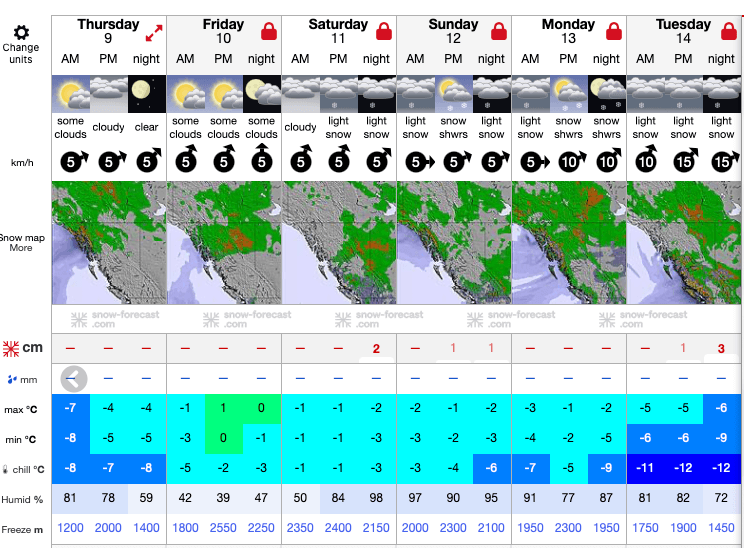Click the grey circular back arrow button

73,379
